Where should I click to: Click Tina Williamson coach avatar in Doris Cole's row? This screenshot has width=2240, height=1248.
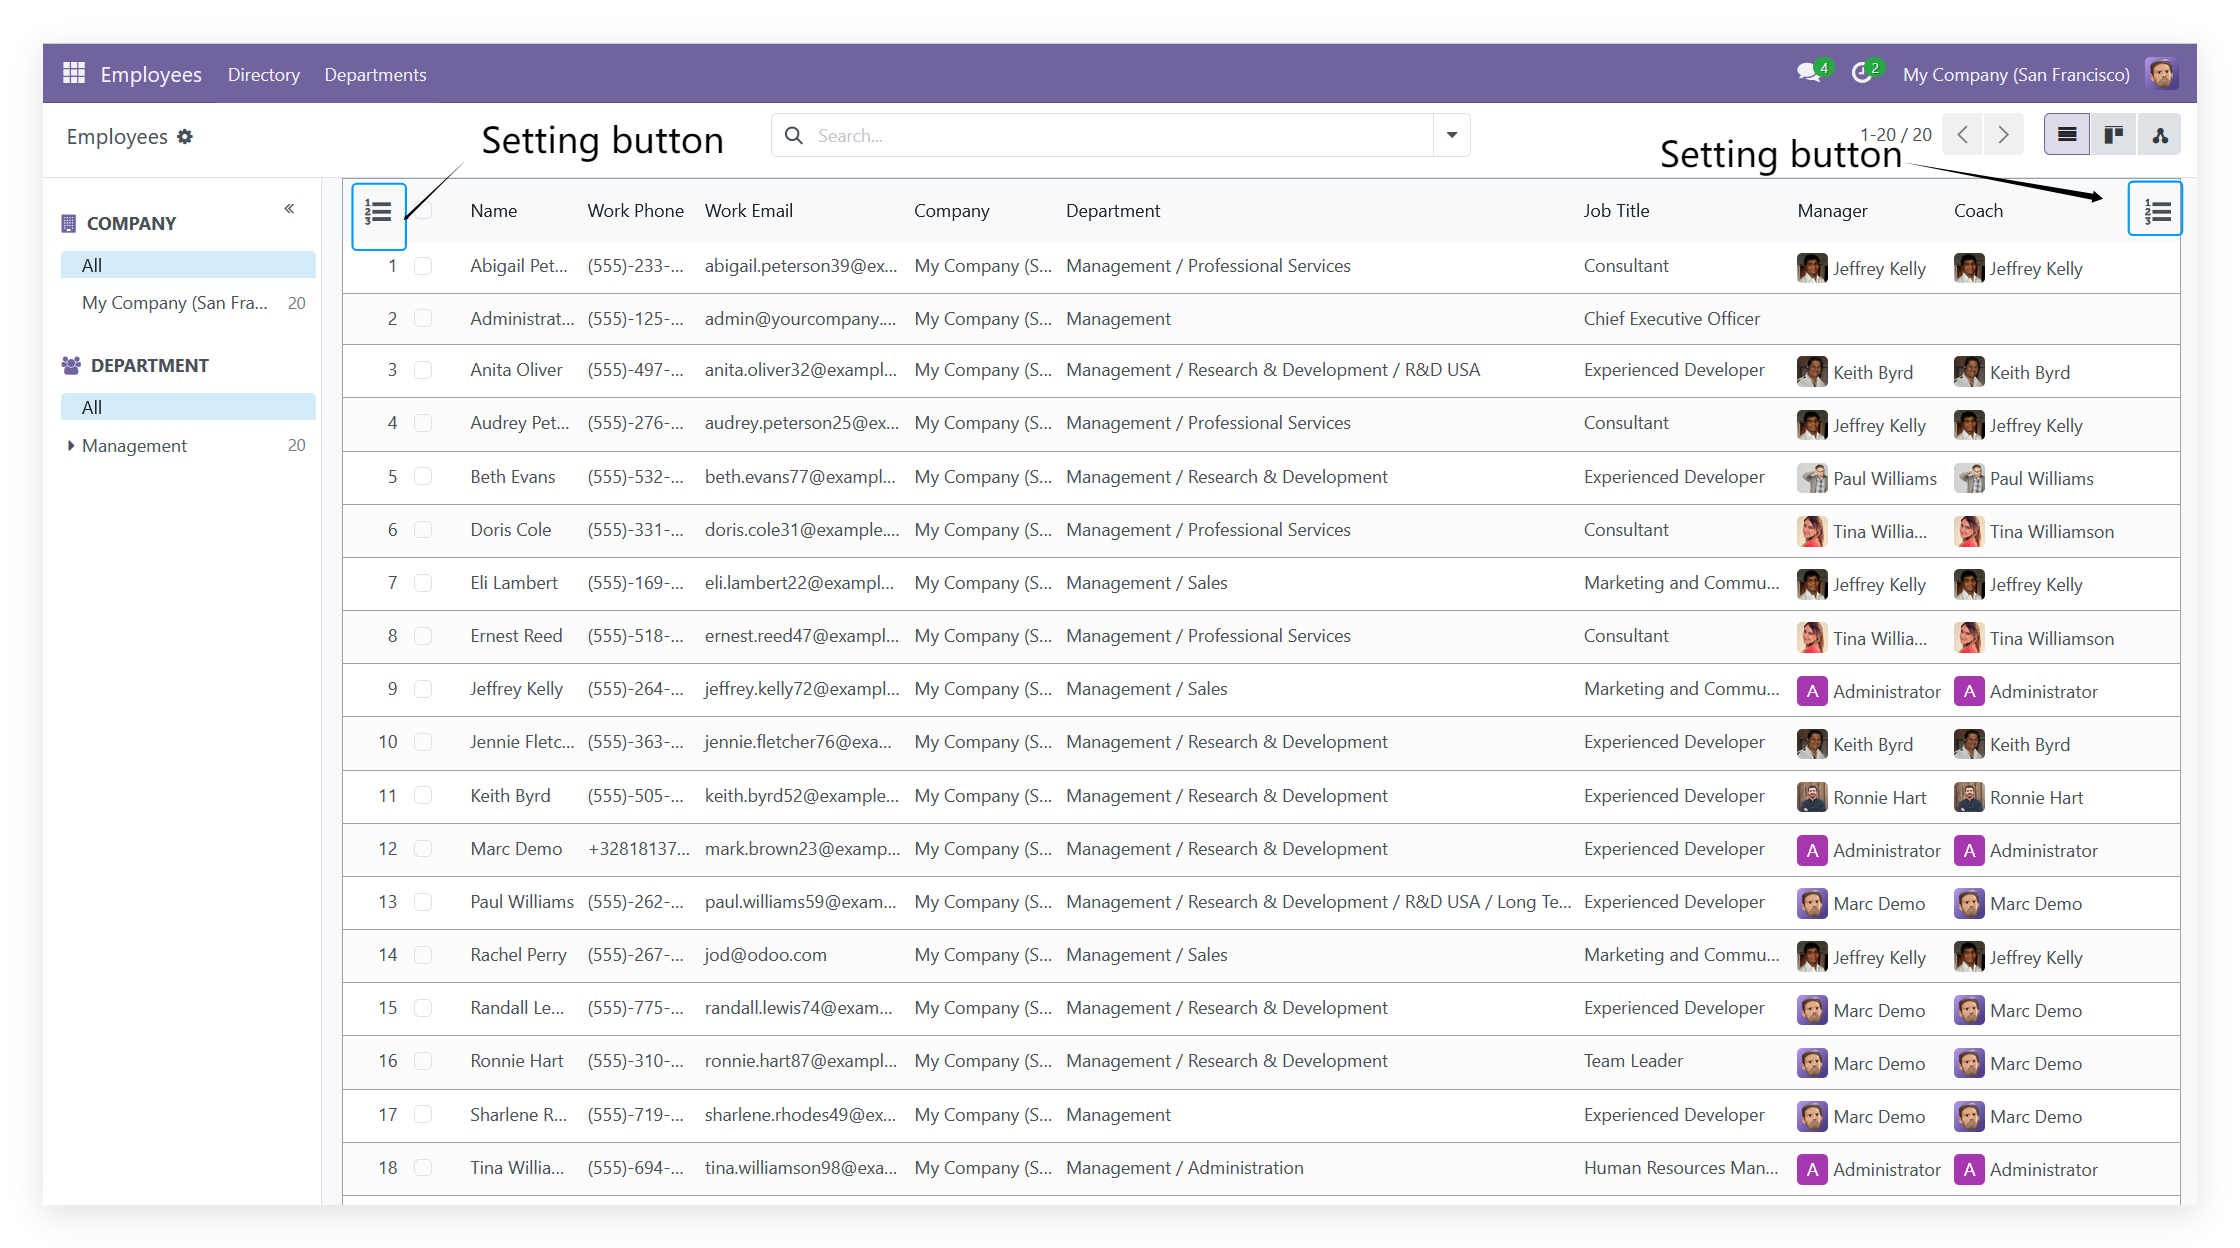click(x=1969, y=531)
